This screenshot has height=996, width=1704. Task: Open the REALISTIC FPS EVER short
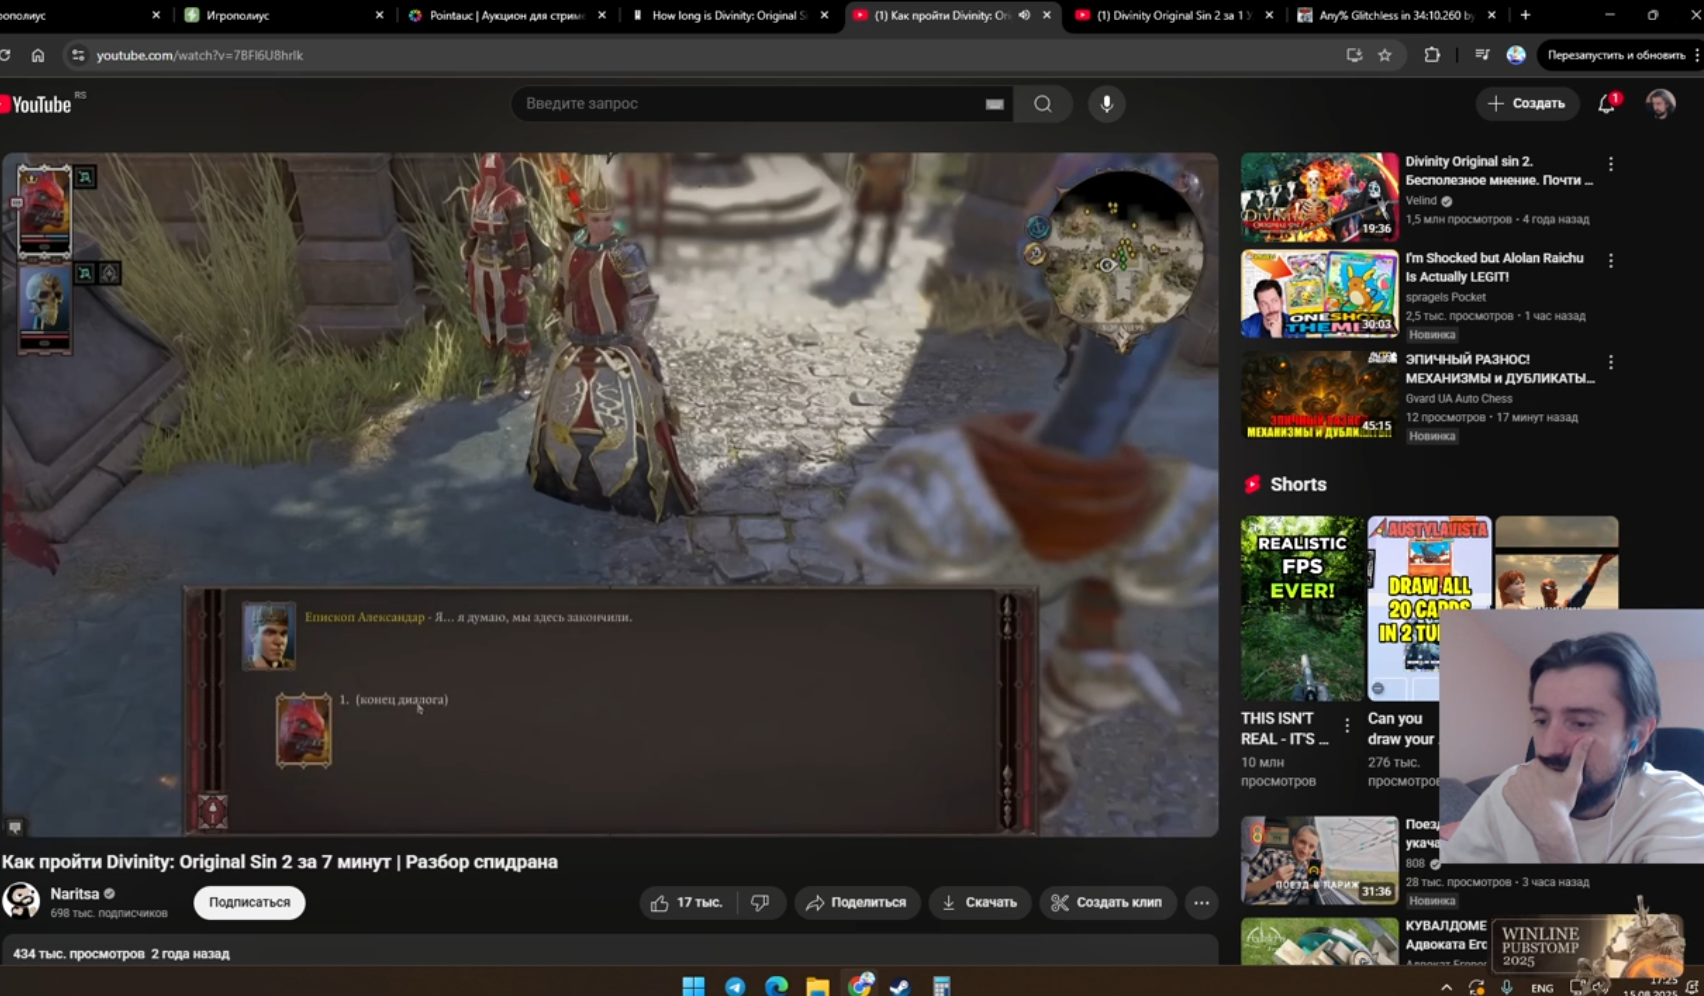coord(1301,608)
